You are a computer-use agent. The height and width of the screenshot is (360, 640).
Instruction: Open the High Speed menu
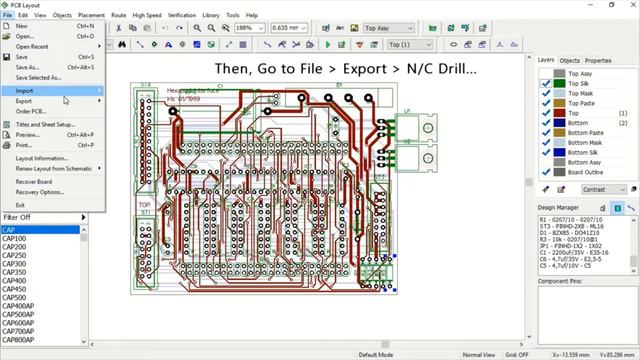(147, 15)
